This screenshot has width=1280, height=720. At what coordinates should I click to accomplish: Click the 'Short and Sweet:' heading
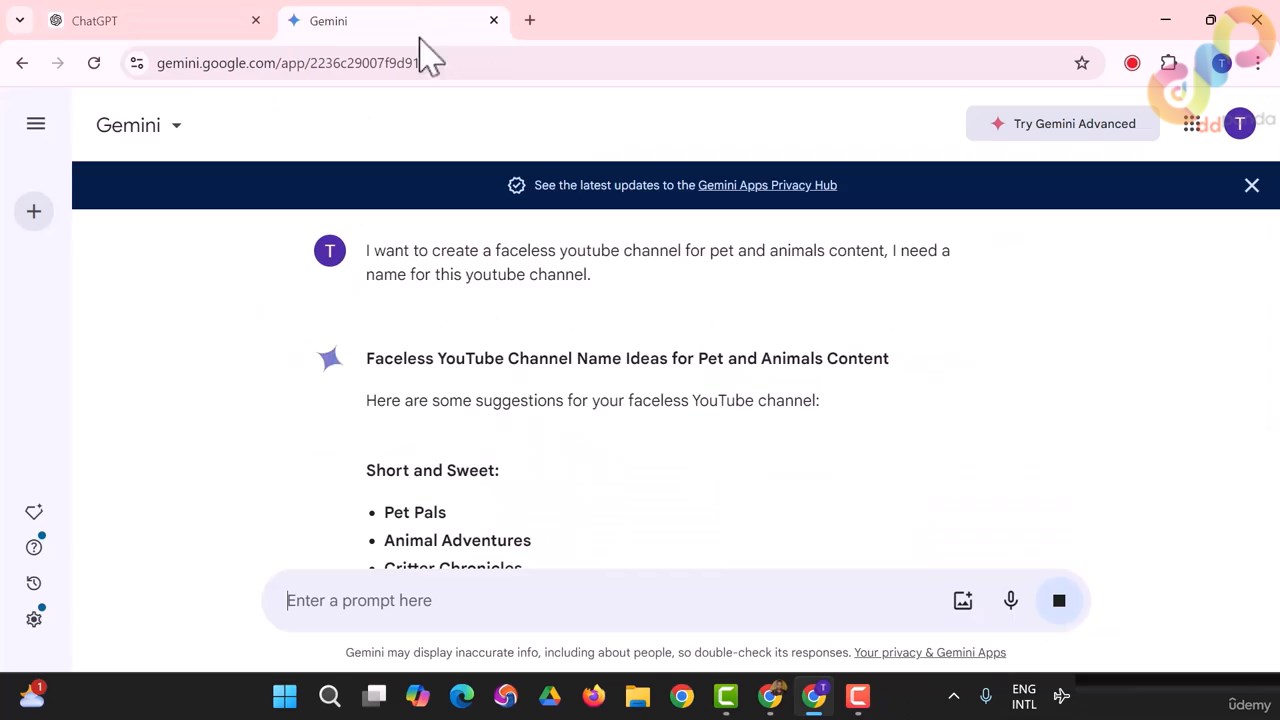(432, 470)
